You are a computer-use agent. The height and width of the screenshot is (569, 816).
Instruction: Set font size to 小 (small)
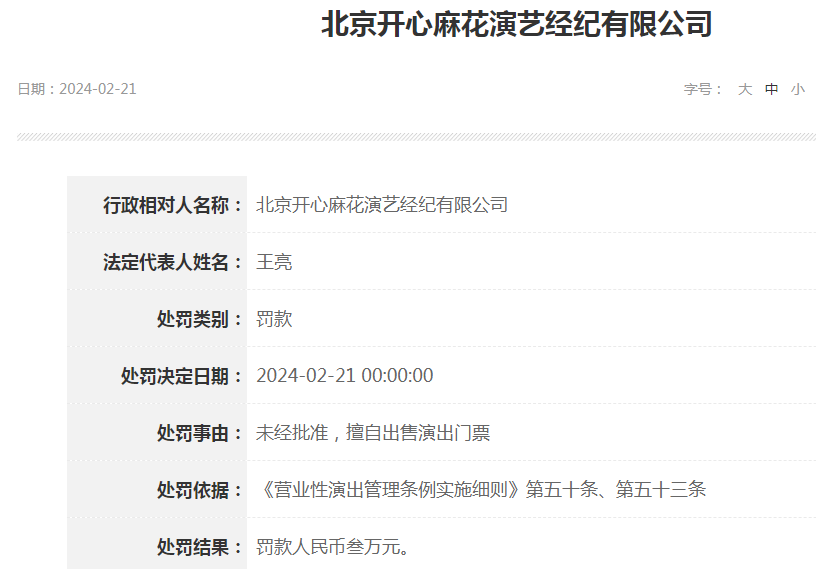pyautogui.click(x=798, y=89)
